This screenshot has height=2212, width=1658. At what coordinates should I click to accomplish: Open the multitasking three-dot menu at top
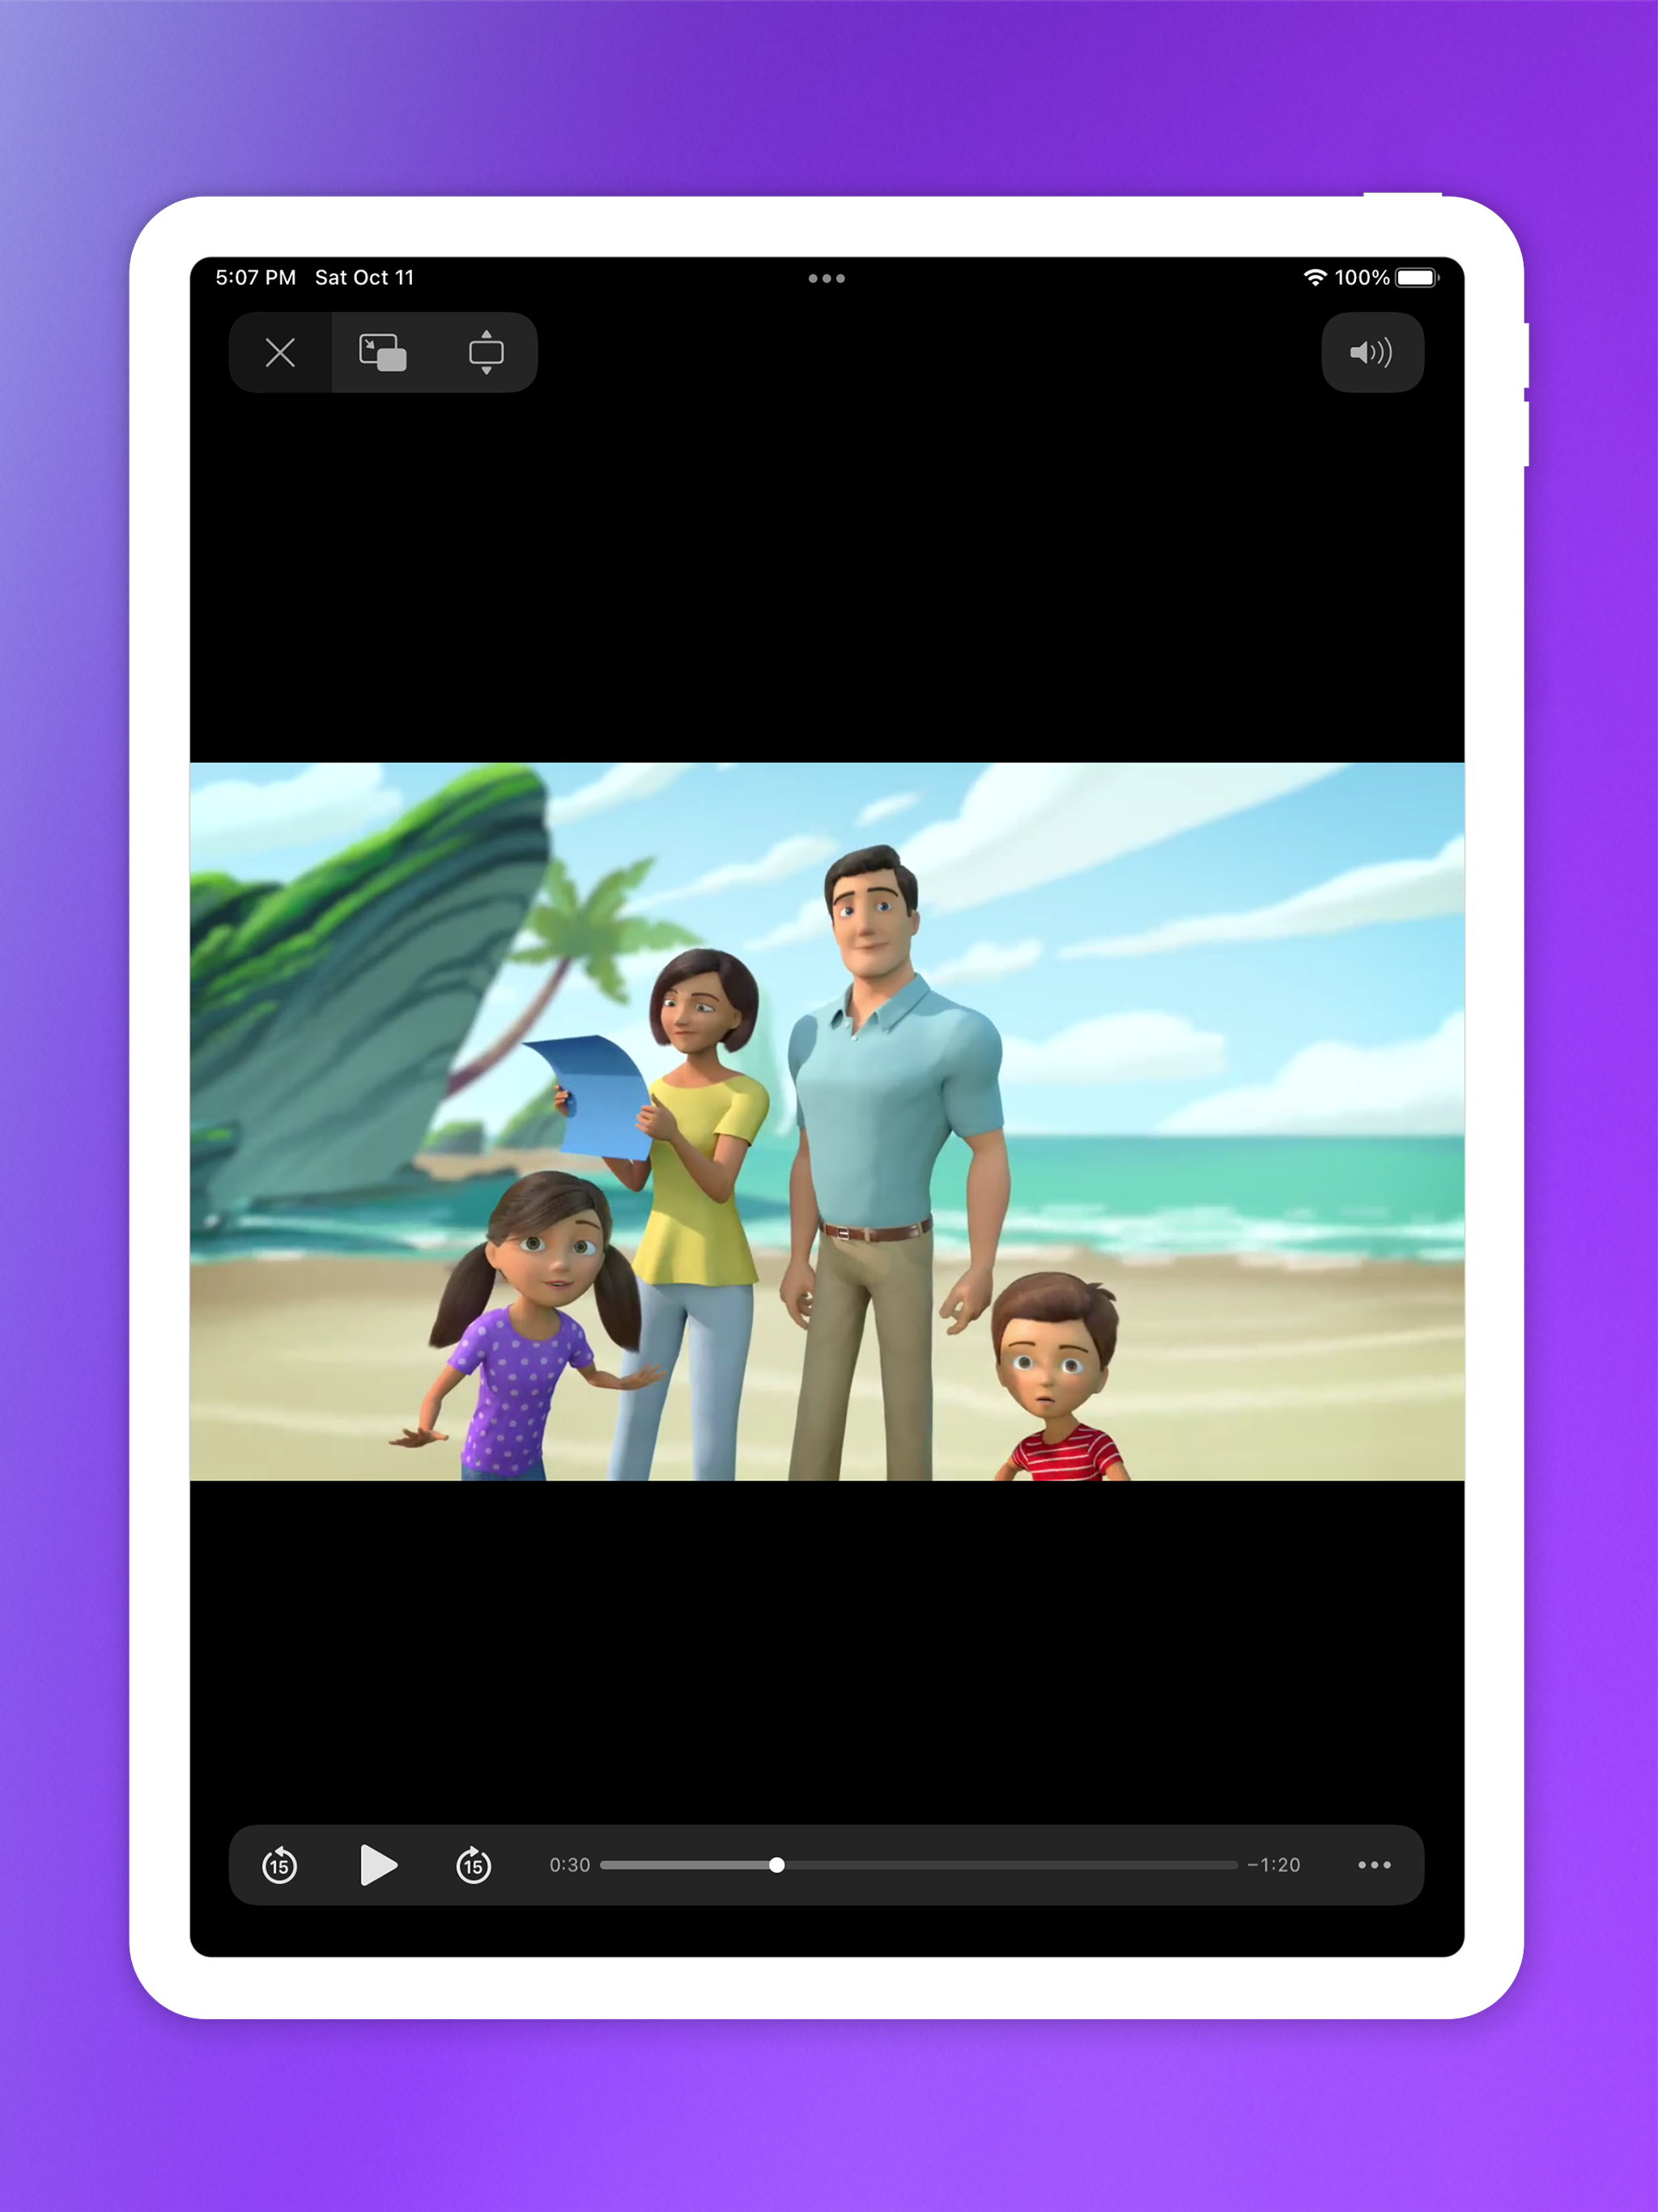[x=826, y=278]
